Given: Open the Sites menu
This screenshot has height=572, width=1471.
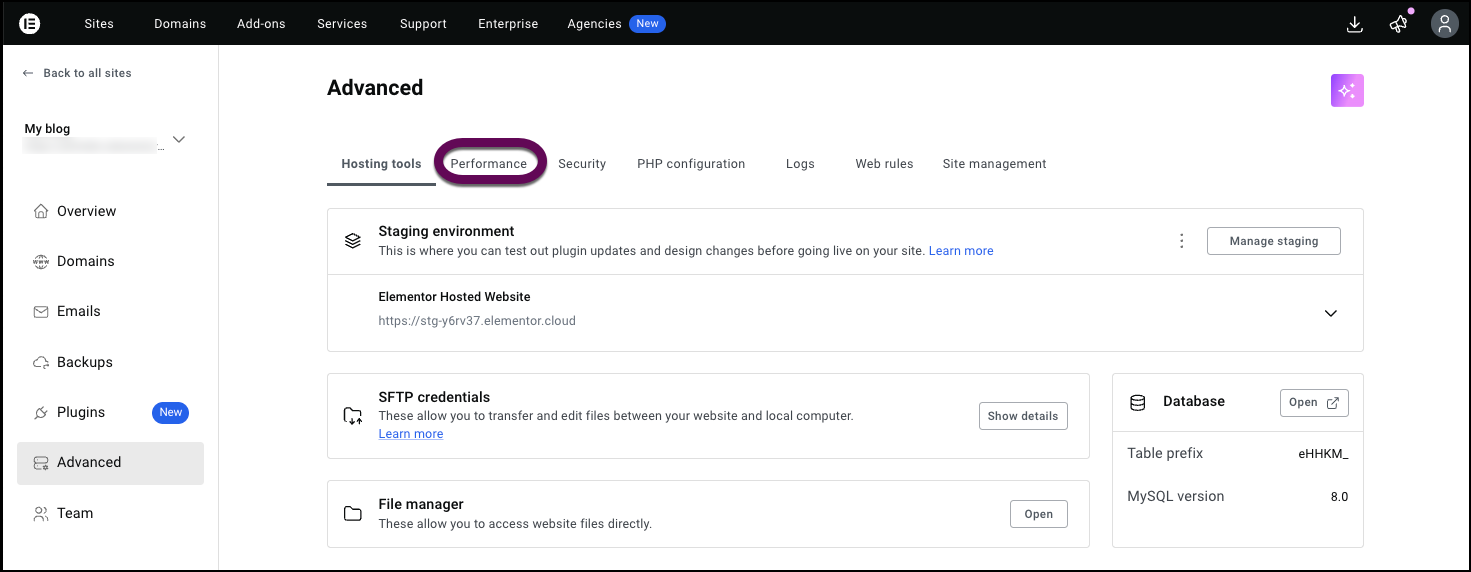Looking at the screenshot, I should coord(99,24).
